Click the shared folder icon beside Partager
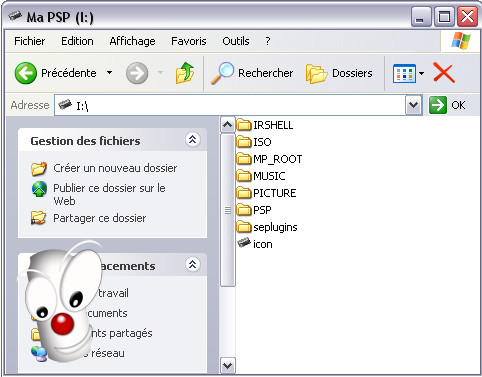This screenshot has height=377, width=482. click(x=38, y=218)
